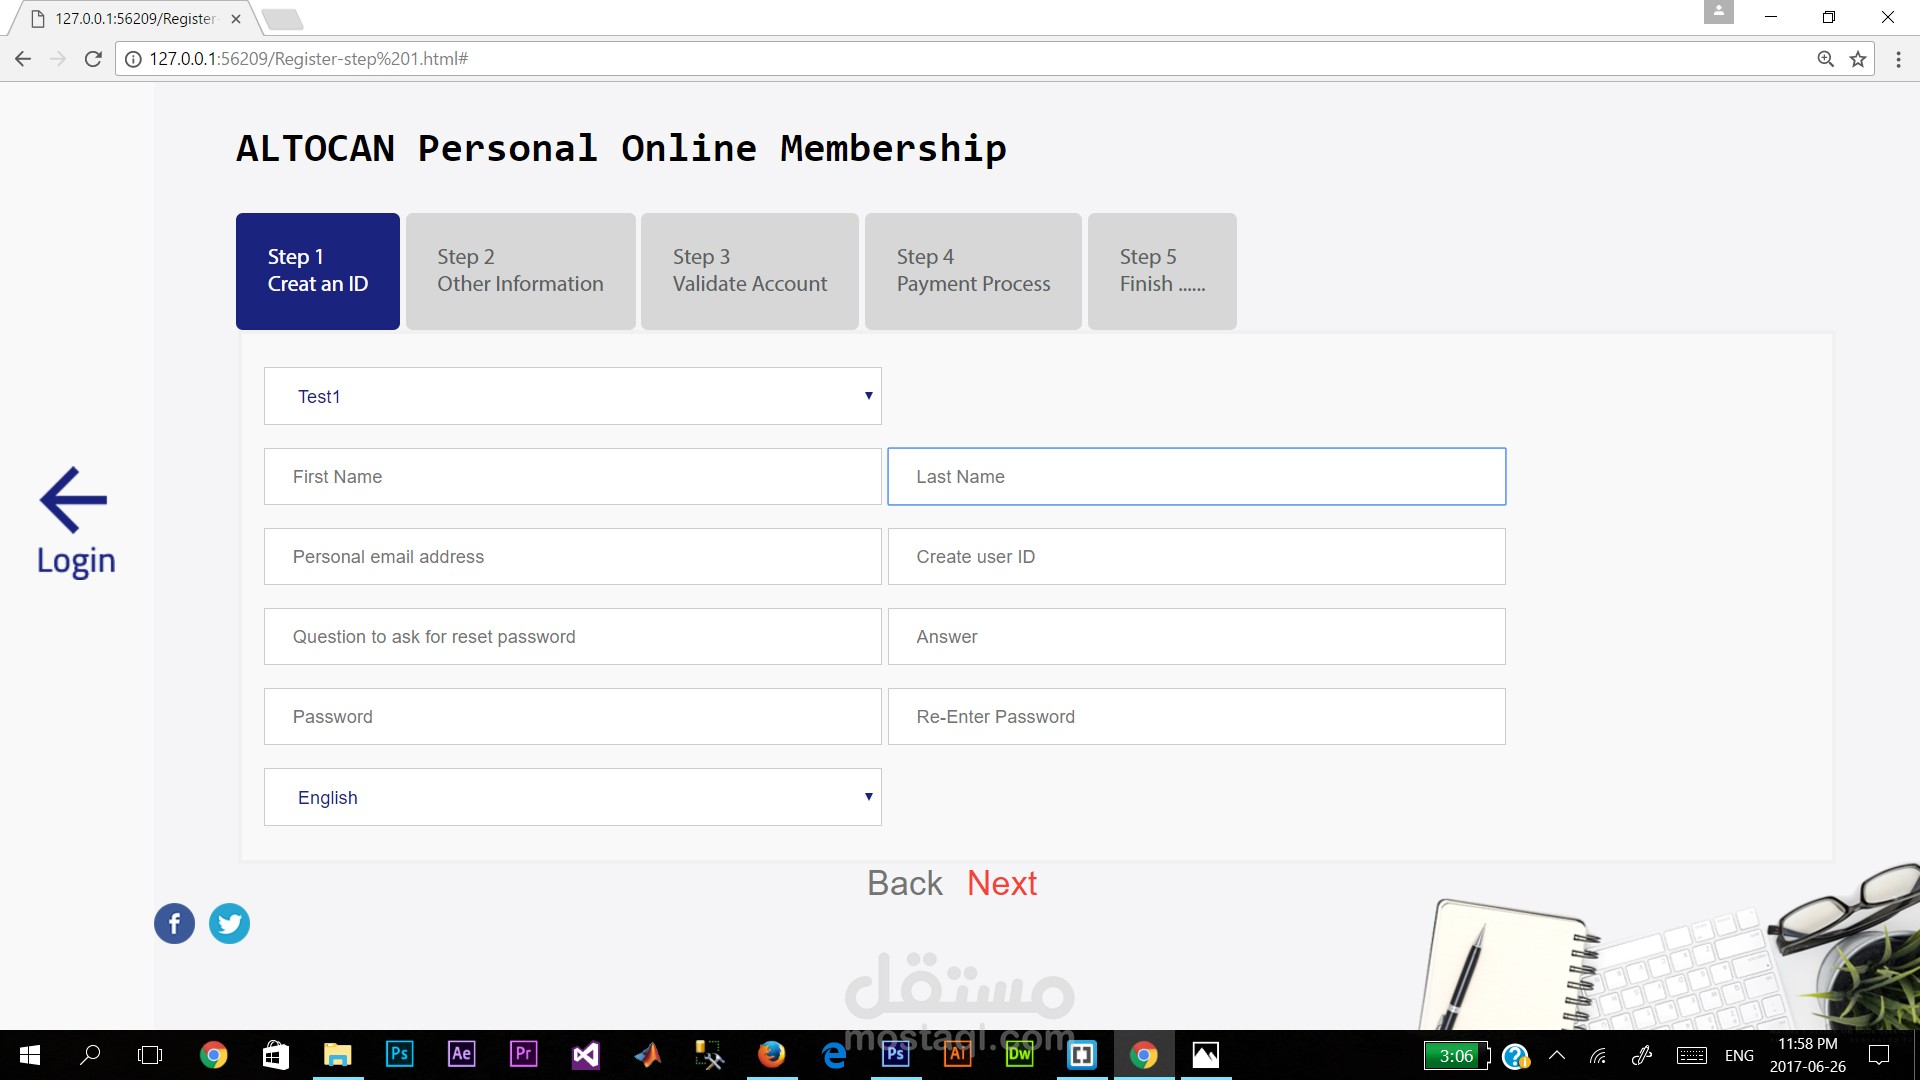Open the English language dropdown

tap(572, 797)
